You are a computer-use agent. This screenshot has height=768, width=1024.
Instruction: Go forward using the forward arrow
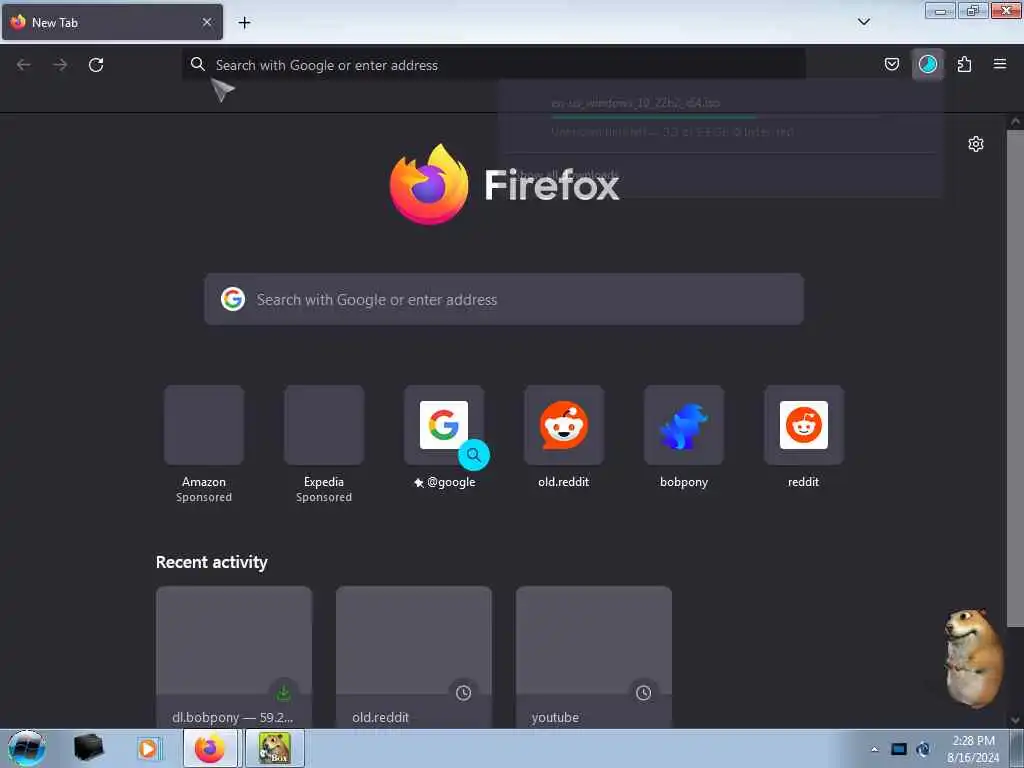click(x=60, y=65)
